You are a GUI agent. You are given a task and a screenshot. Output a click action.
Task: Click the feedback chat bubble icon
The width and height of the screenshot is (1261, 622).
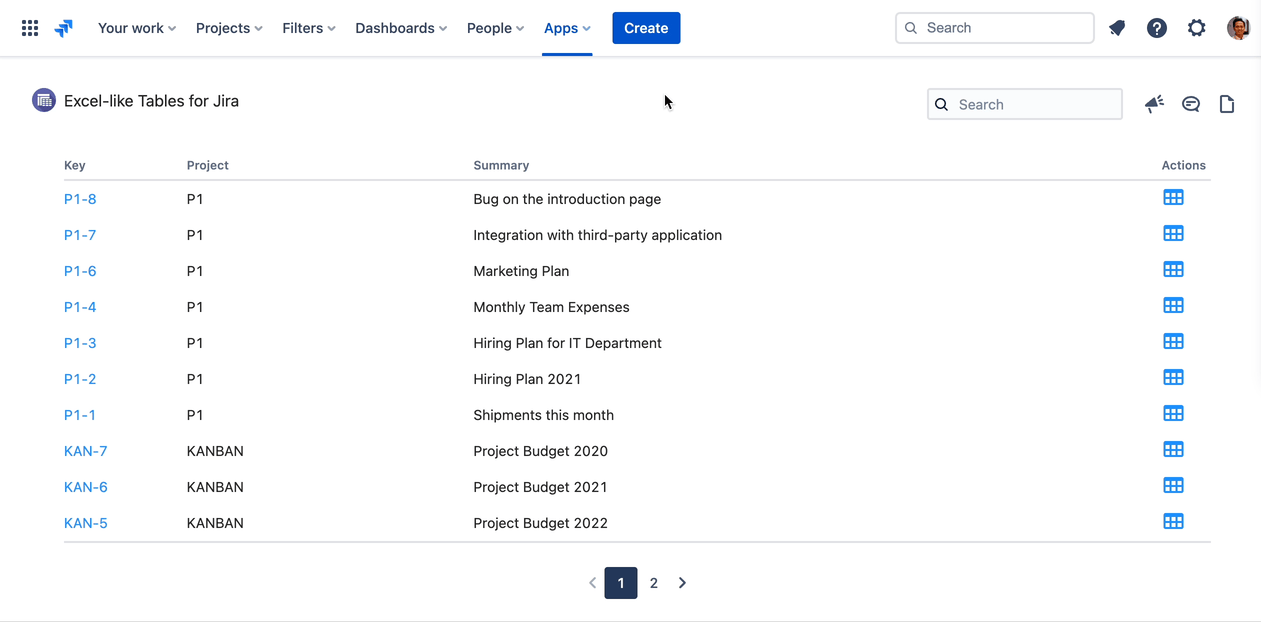(1191, 104)
